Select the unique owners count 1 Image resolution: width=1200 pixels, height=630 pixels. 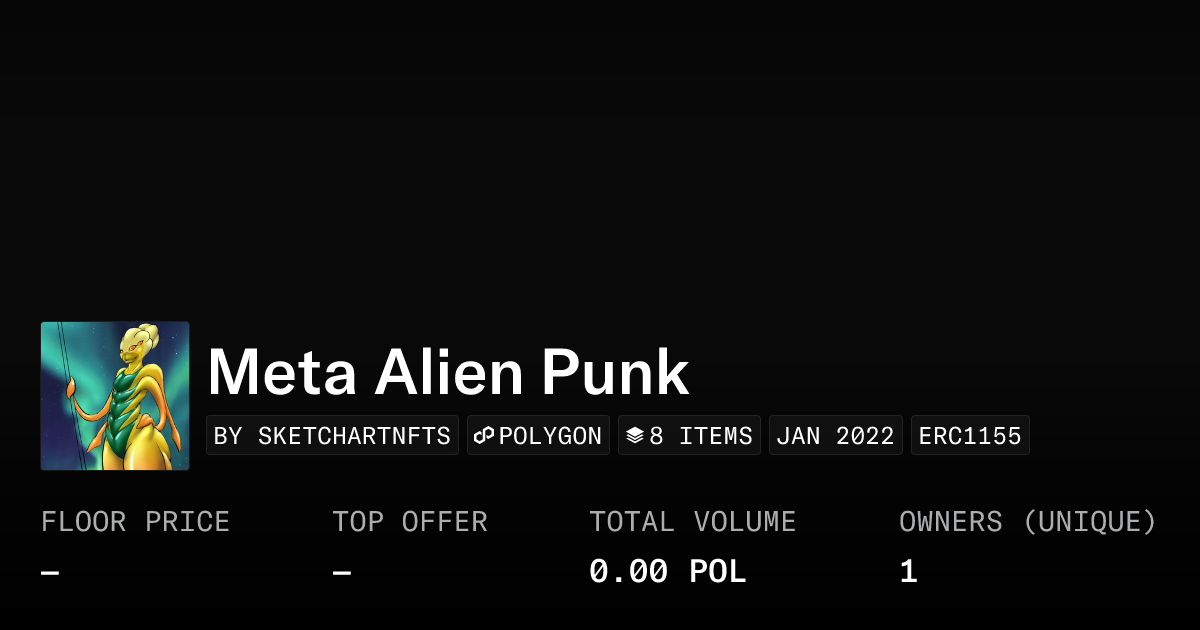pyautogui.click(x=908, y=572)
